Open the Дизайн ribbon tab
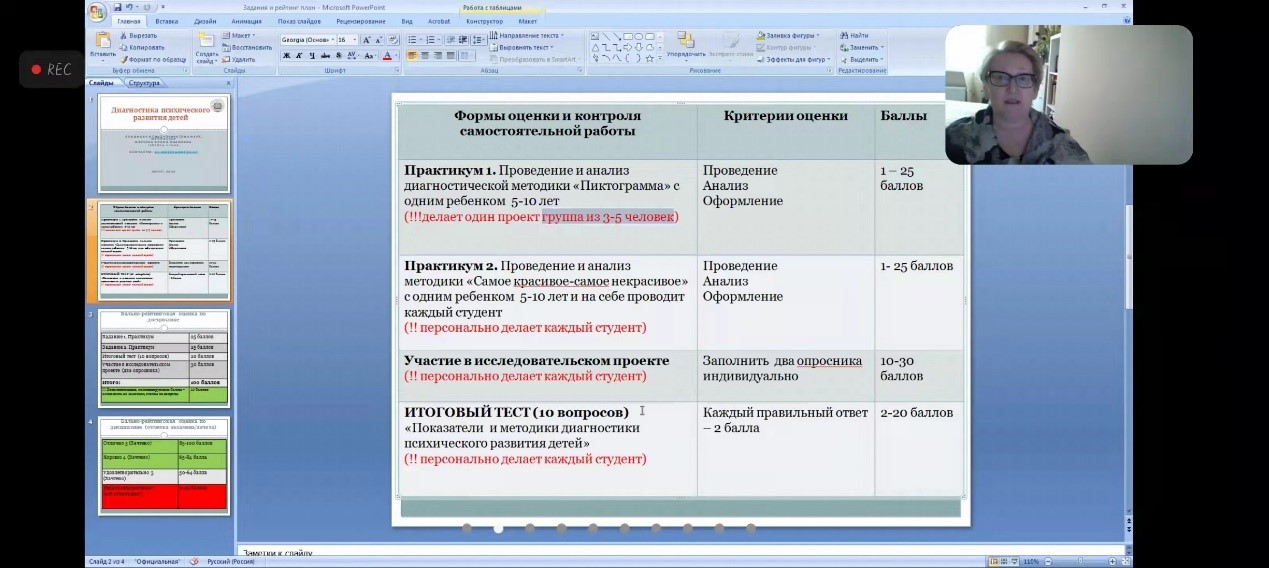 click(205, 21)
